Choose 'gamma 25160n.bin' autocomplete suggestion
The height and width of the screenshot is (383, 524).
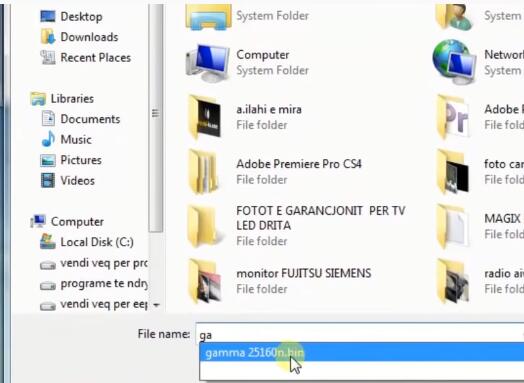coord(362,353)
